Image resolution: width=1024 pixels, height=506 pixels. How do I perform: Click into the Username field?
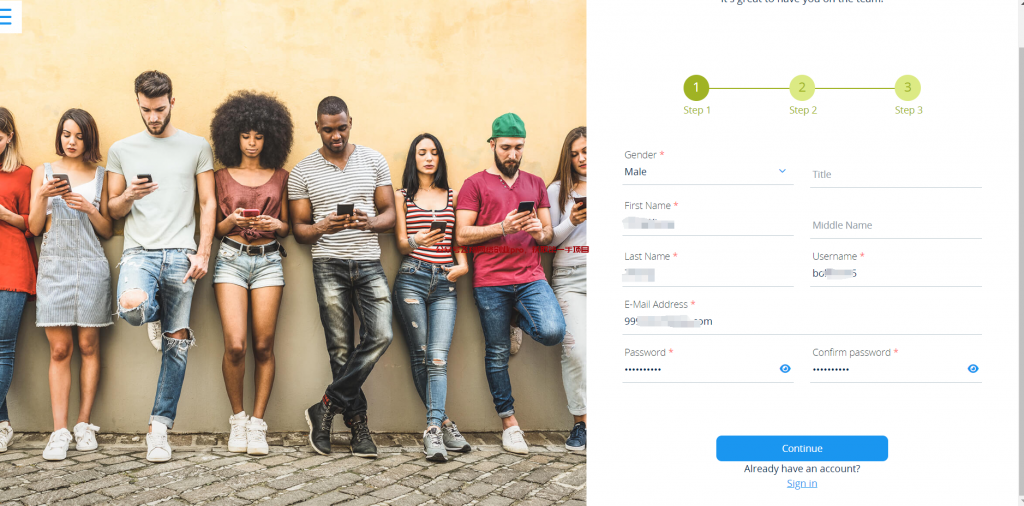coord(896,274)
